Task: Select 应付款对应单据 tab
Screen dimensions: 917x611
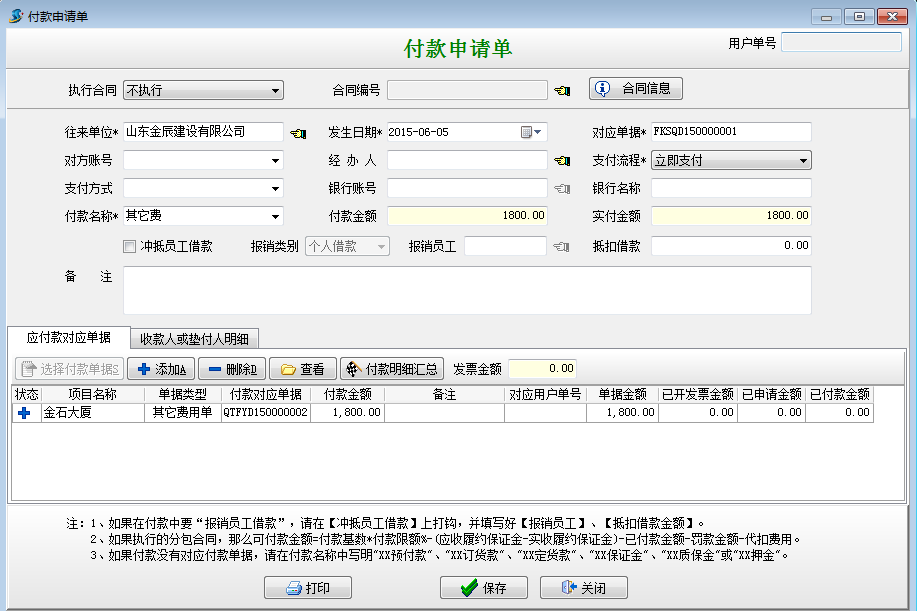Action: click(x=69, y=338)
